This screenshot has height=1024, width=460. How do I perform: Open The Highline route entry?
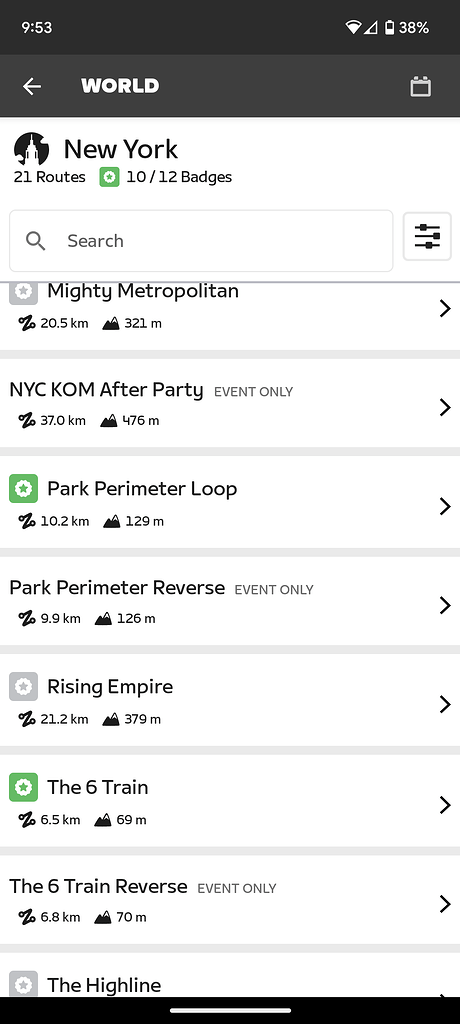(230, 976)
